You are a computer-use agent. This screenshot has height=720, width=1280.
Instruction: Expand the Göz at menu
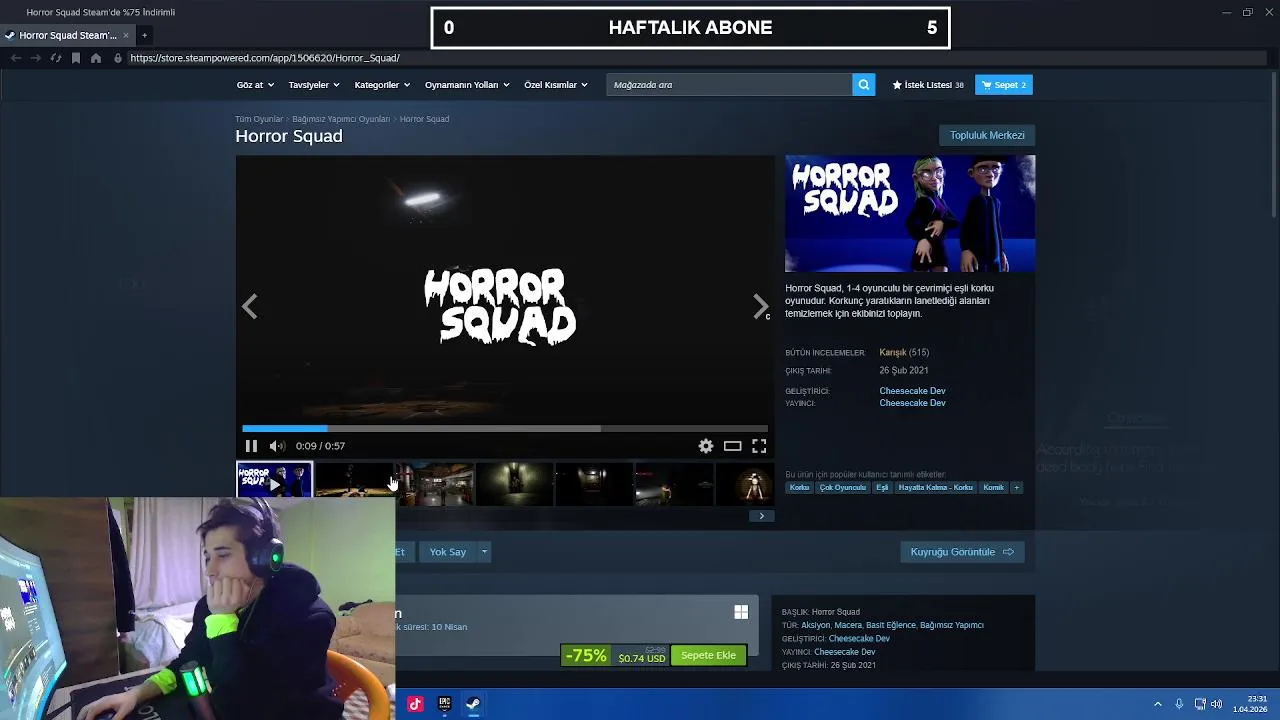[x=253, y=85]
